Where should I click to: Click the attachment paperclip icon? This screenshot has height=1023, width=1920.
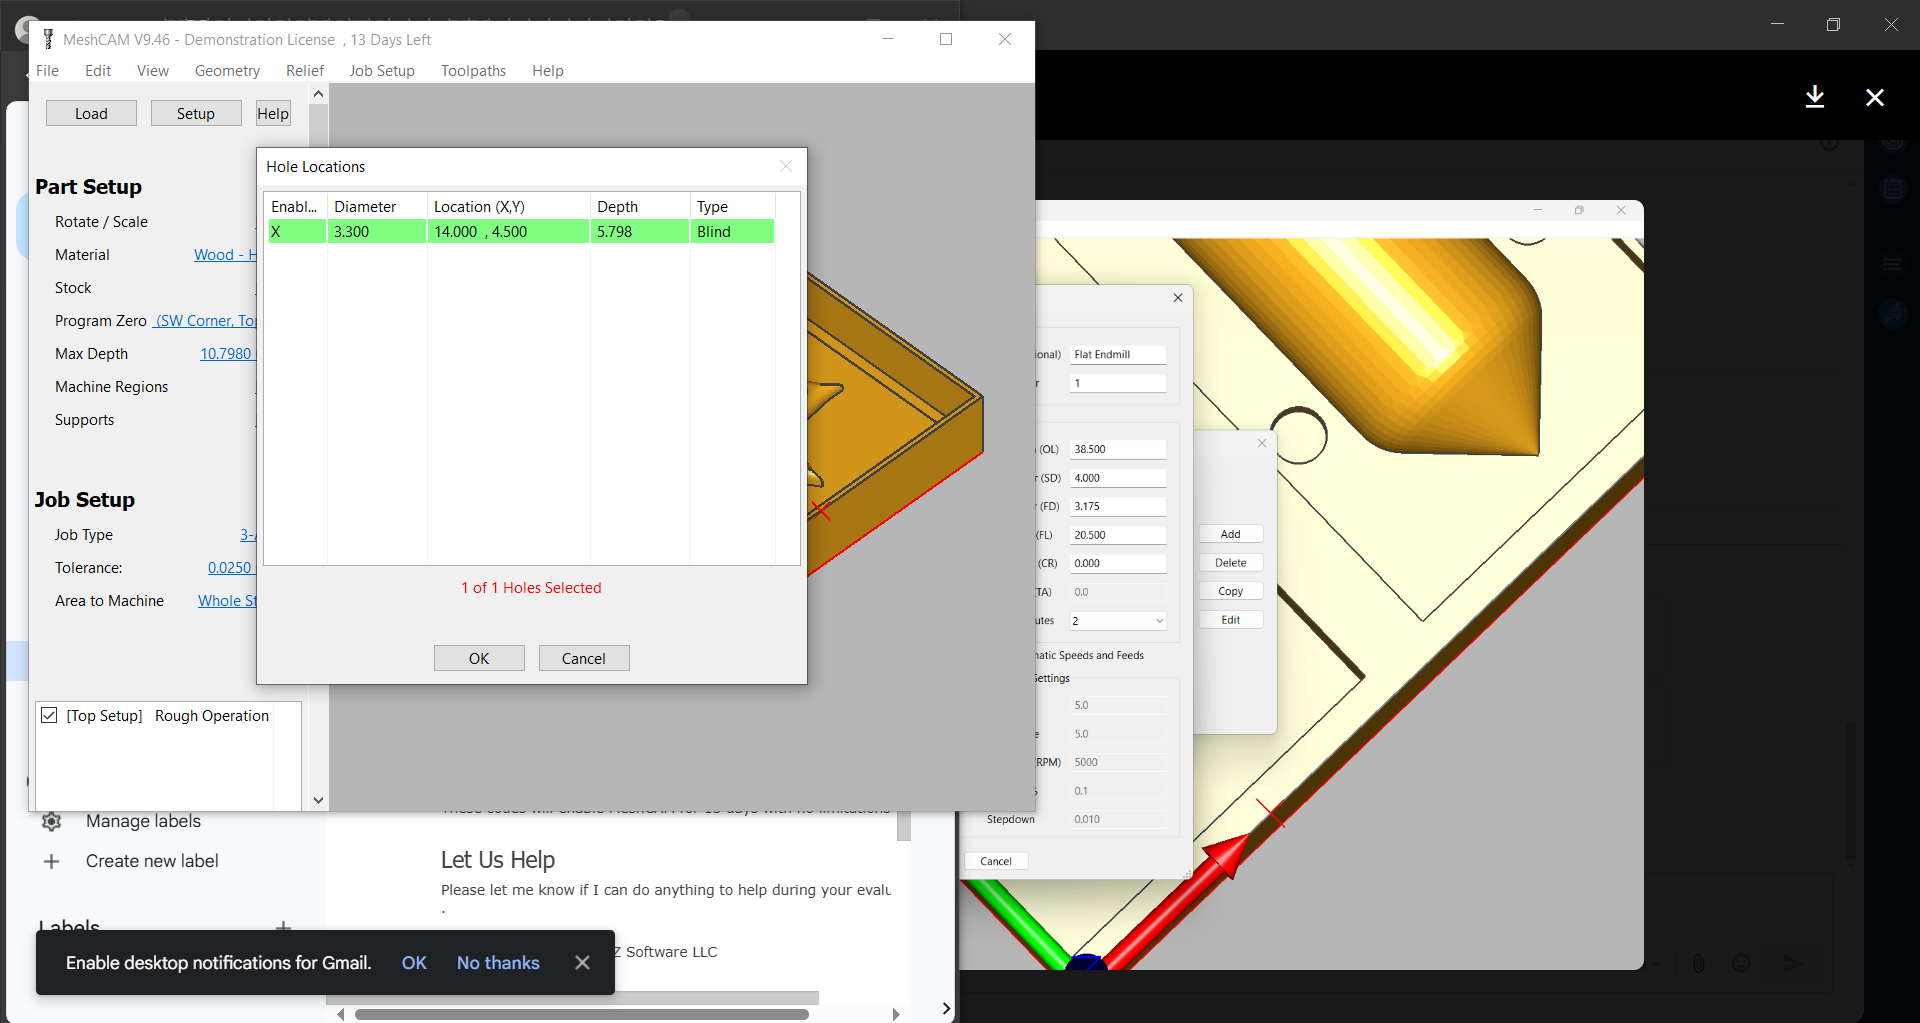click(x=1698, y=963)
